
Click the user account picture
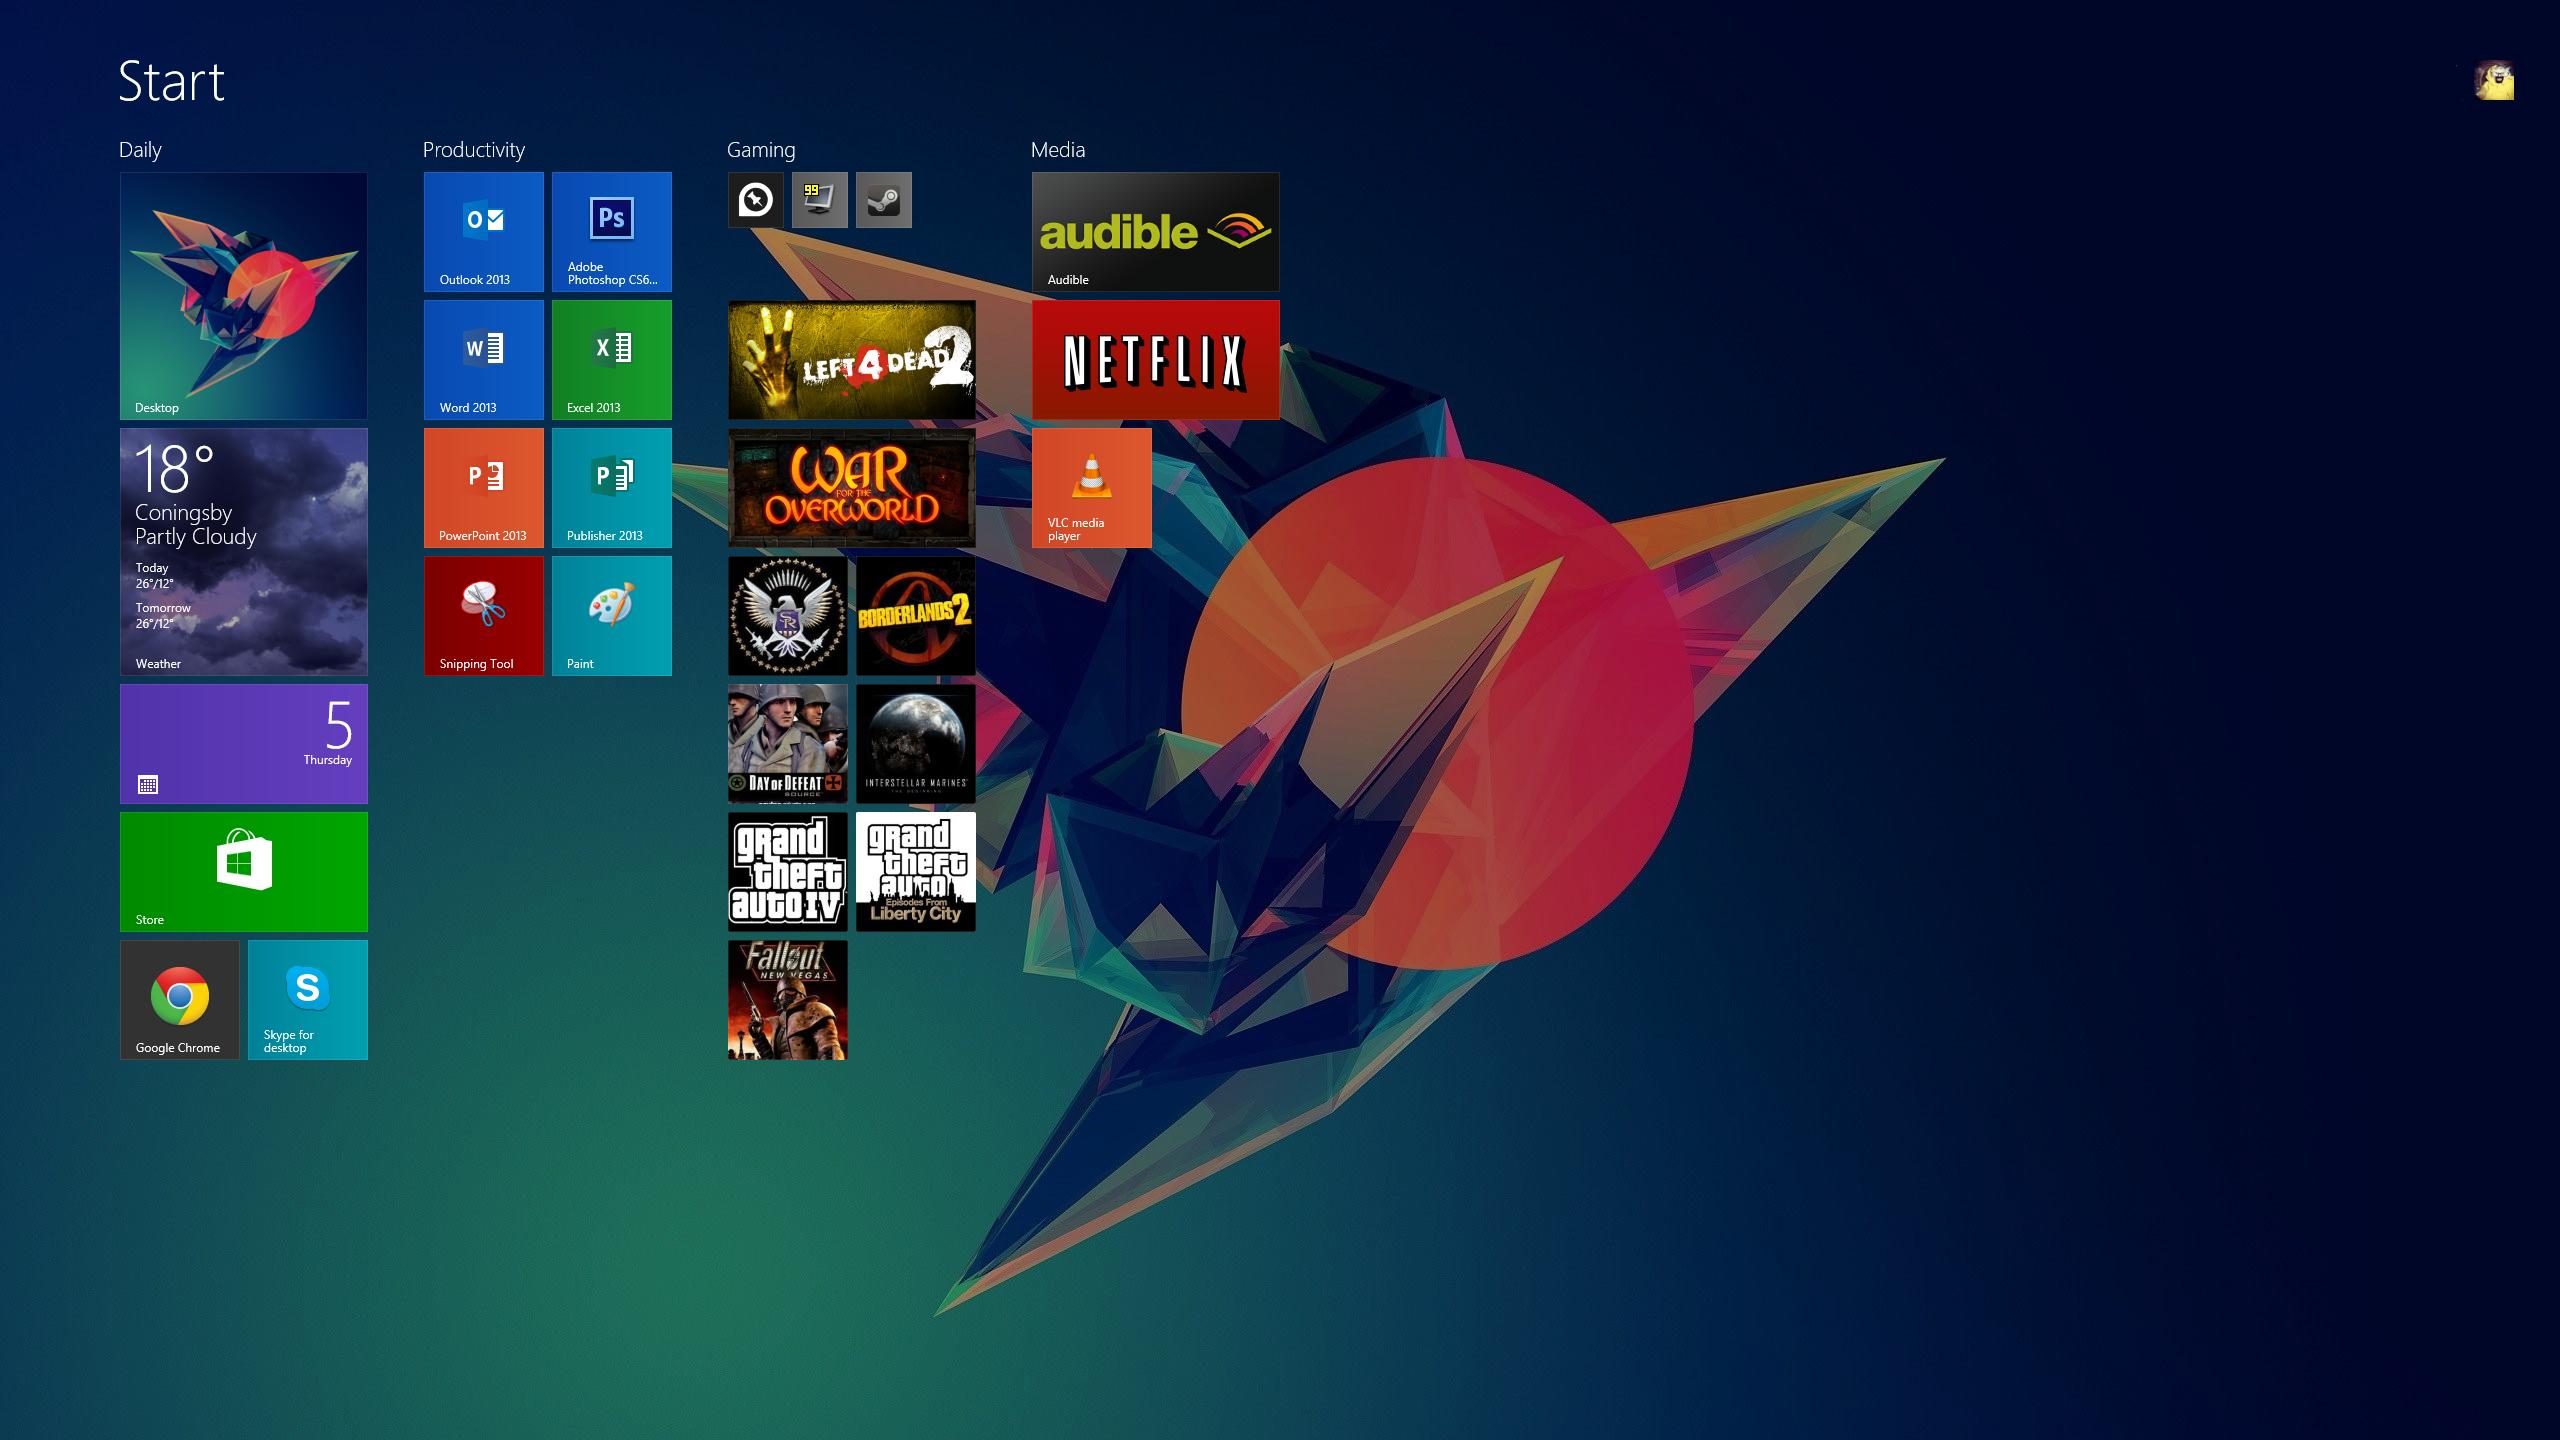coord(2494,81)
